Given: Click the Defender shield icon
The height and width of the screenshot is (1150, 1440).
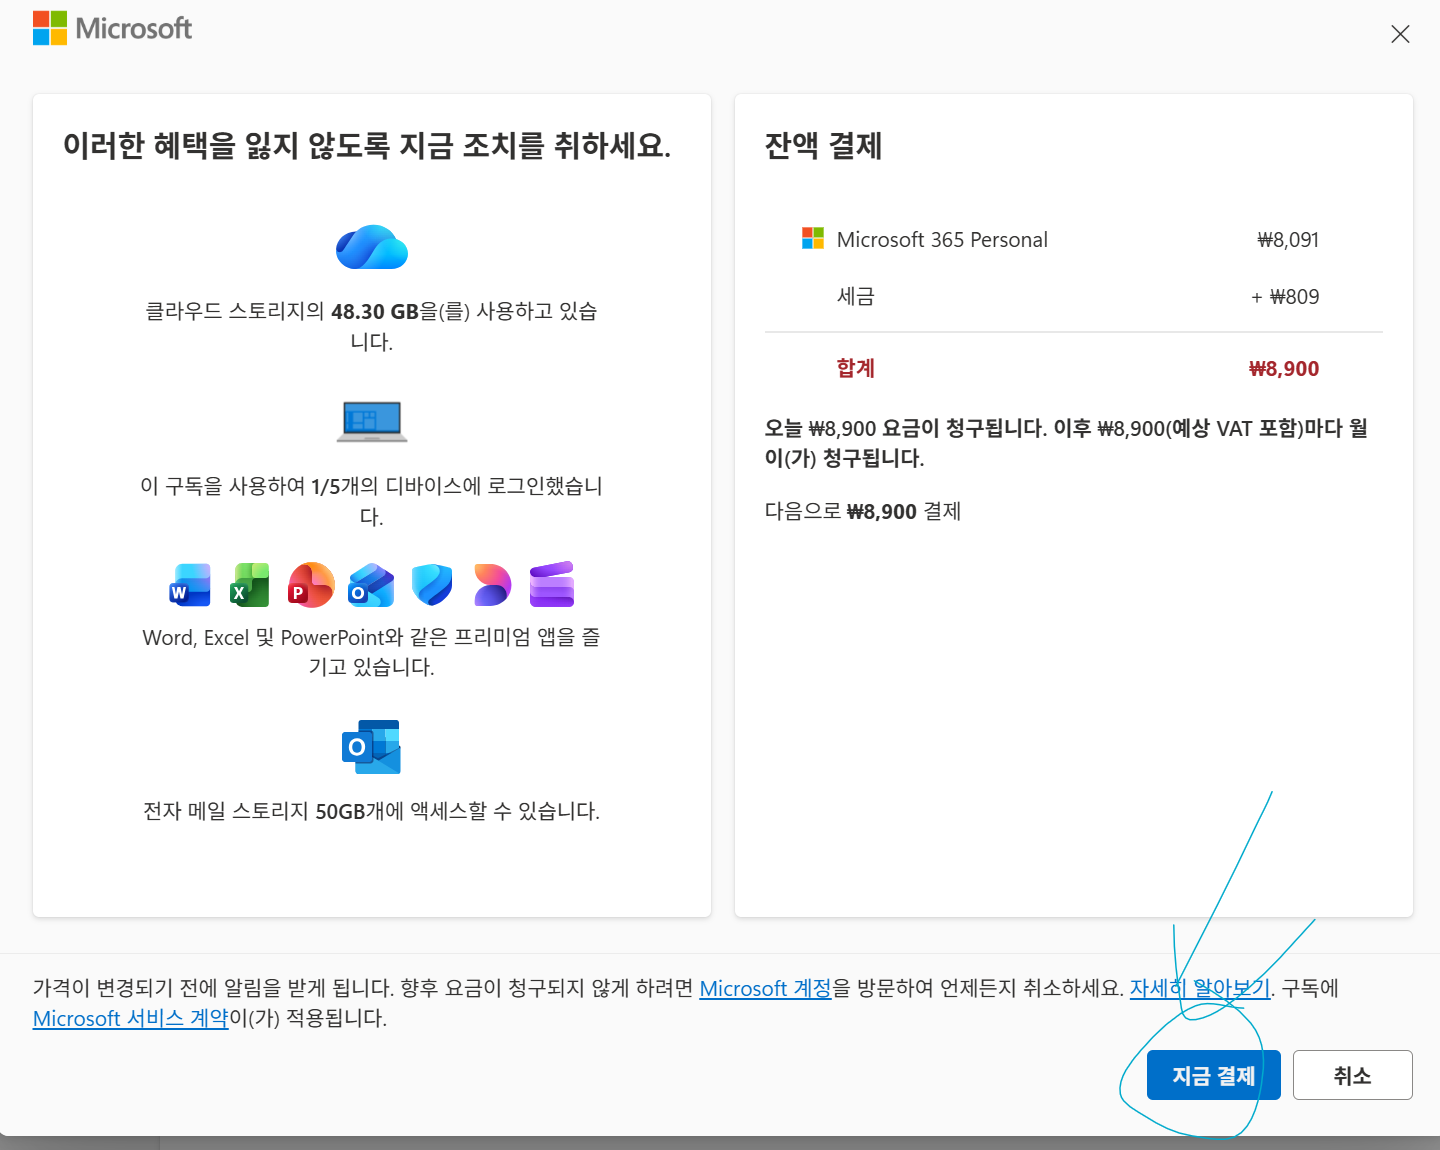Looking at the screenshot, I should pyautogui.click(x=432, y=585).
